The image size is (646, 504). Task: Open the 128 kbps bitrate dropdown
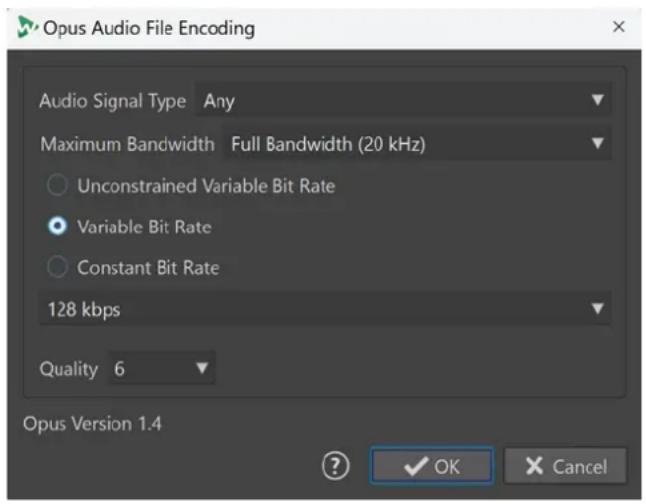pos(325,309)
